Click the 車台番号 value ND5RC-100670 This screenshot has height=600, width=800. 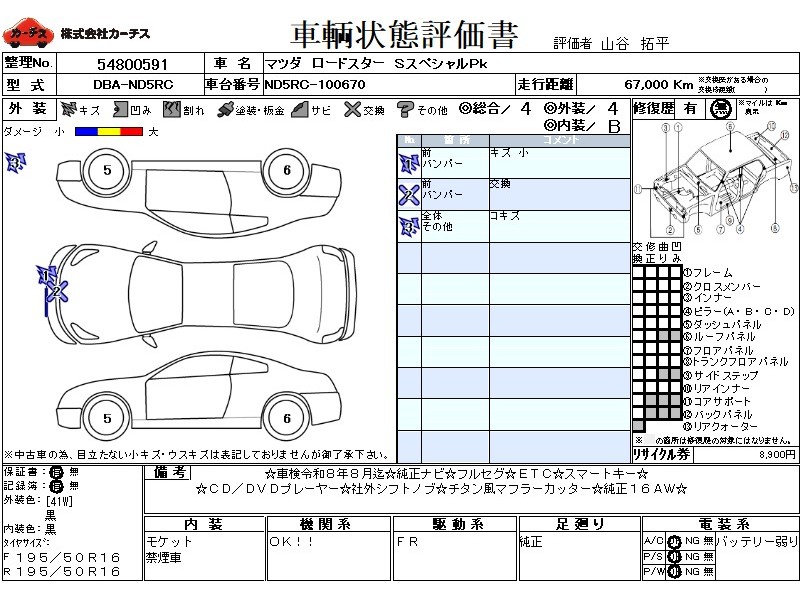315,85
